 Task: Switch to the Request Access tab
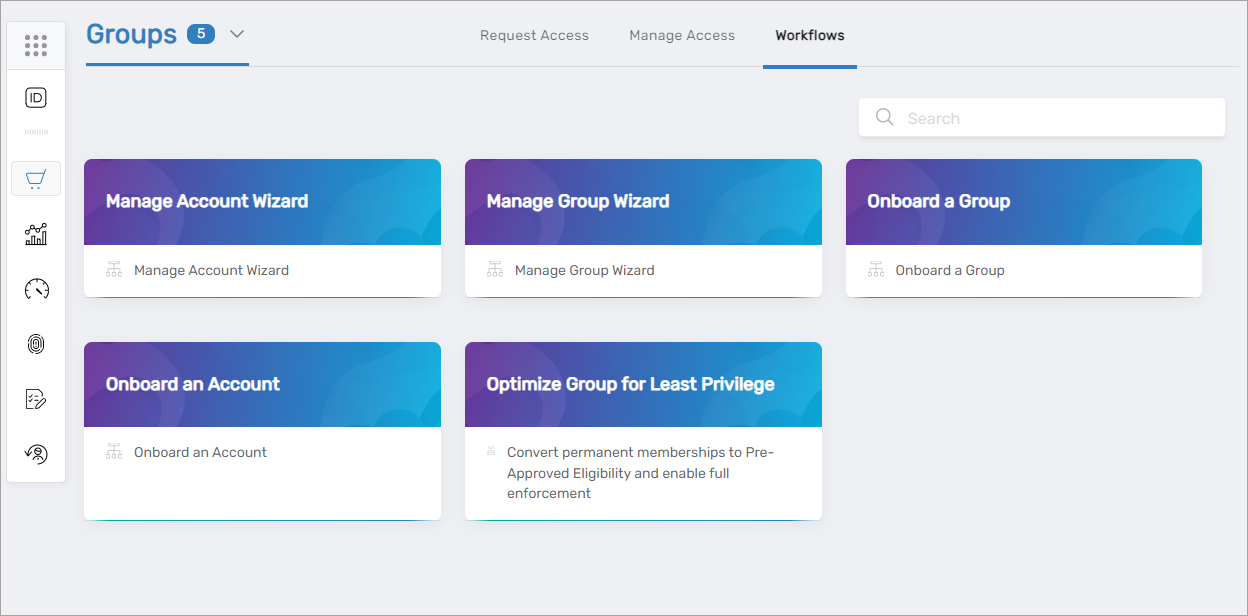tap(534, 35)
